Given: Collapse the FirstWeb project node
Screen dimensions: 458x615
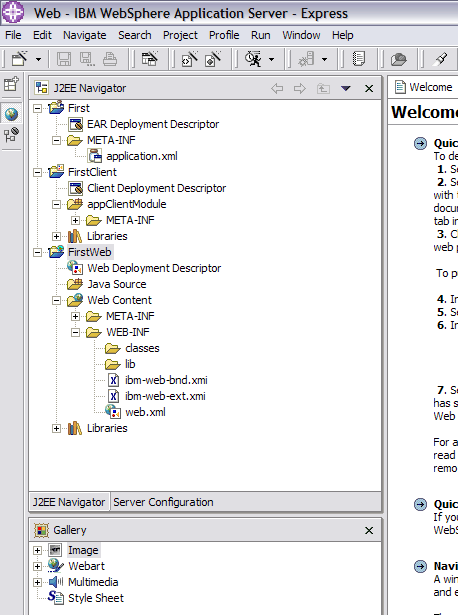Looking at the screenshot, I should click(37, 252).
